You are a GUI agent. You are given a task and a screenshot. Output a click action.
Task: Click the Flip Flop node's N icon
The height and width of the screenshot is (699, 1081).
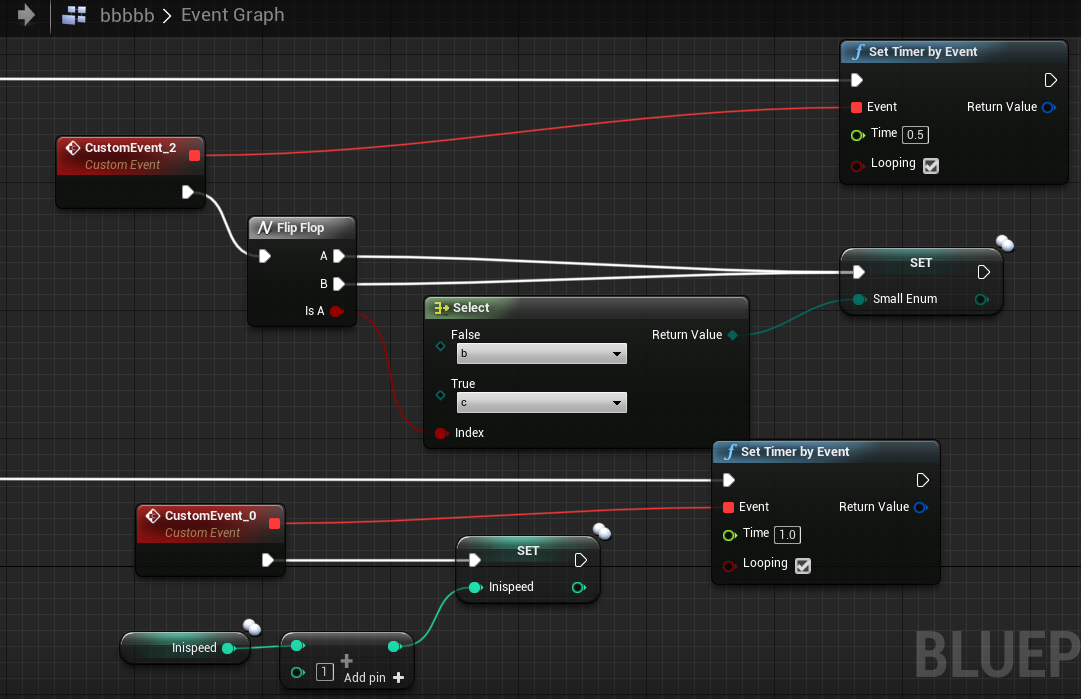click(264, 227)
